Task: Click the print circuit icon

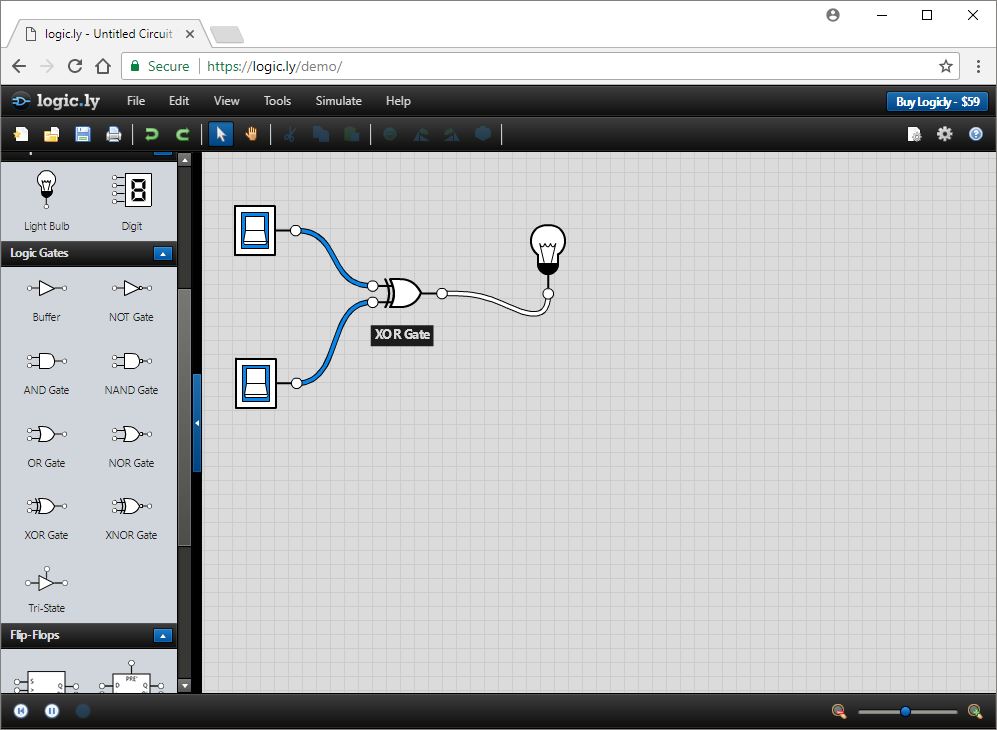Action: pyautogui.click(x=114, y=134)
